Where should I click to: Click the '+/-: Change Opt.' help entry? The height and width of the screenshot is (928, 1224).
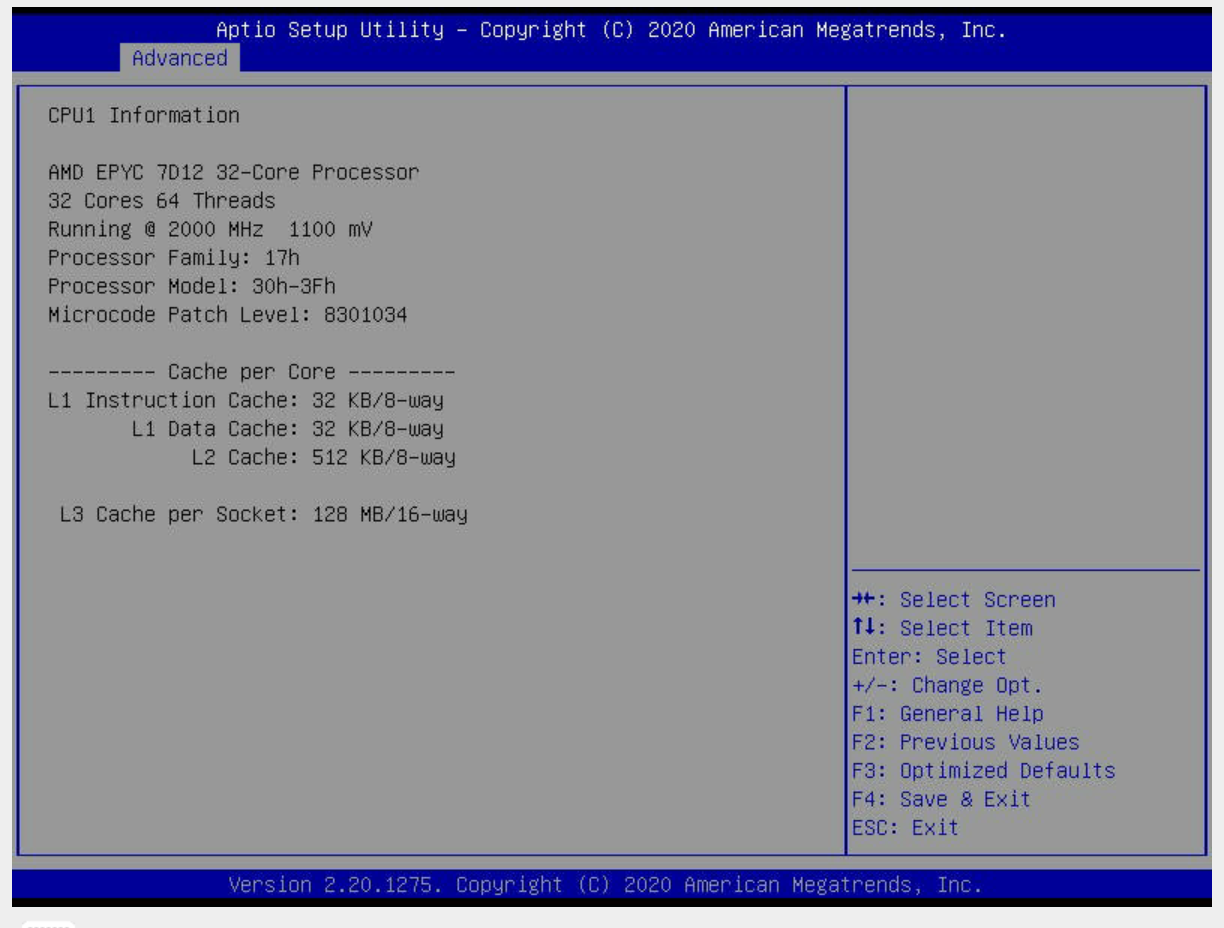pyautogui.click(x=947, y=686)
